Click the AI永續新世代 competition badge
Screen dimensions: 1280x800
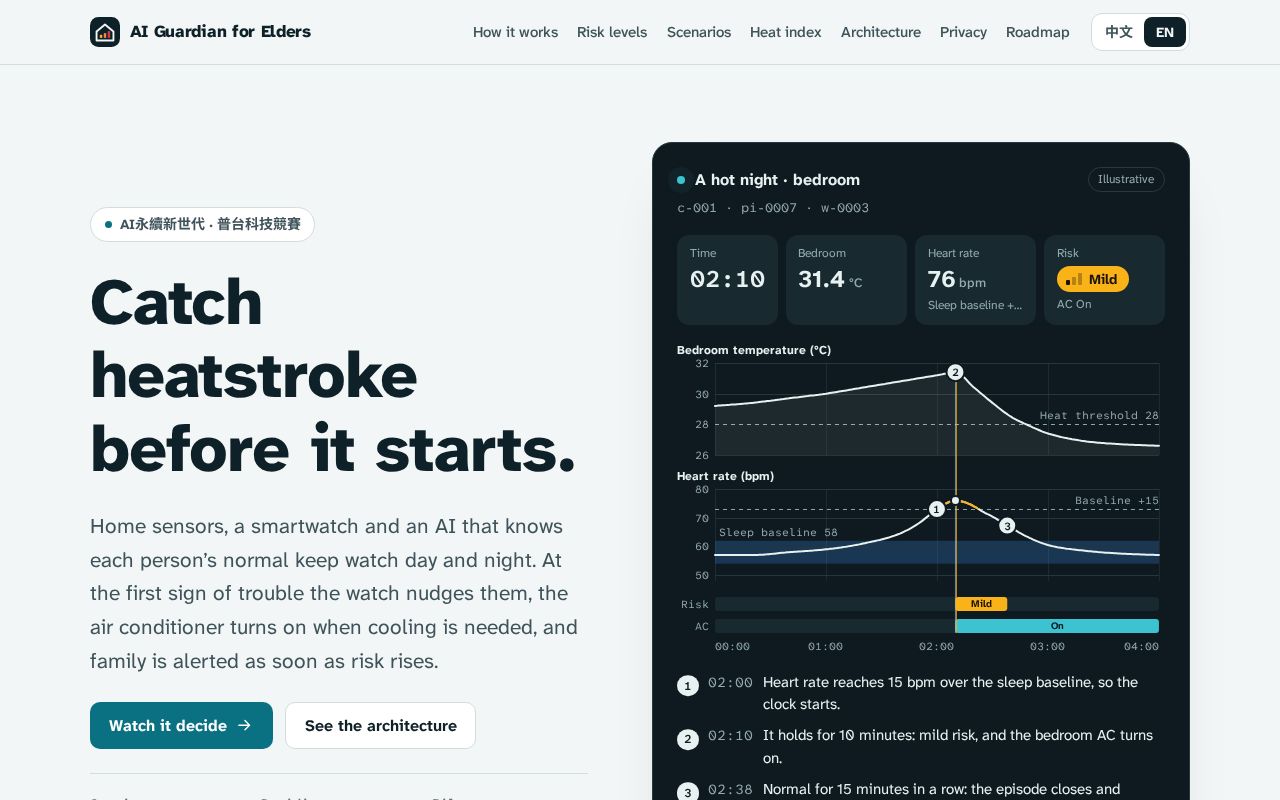(202, 224)
